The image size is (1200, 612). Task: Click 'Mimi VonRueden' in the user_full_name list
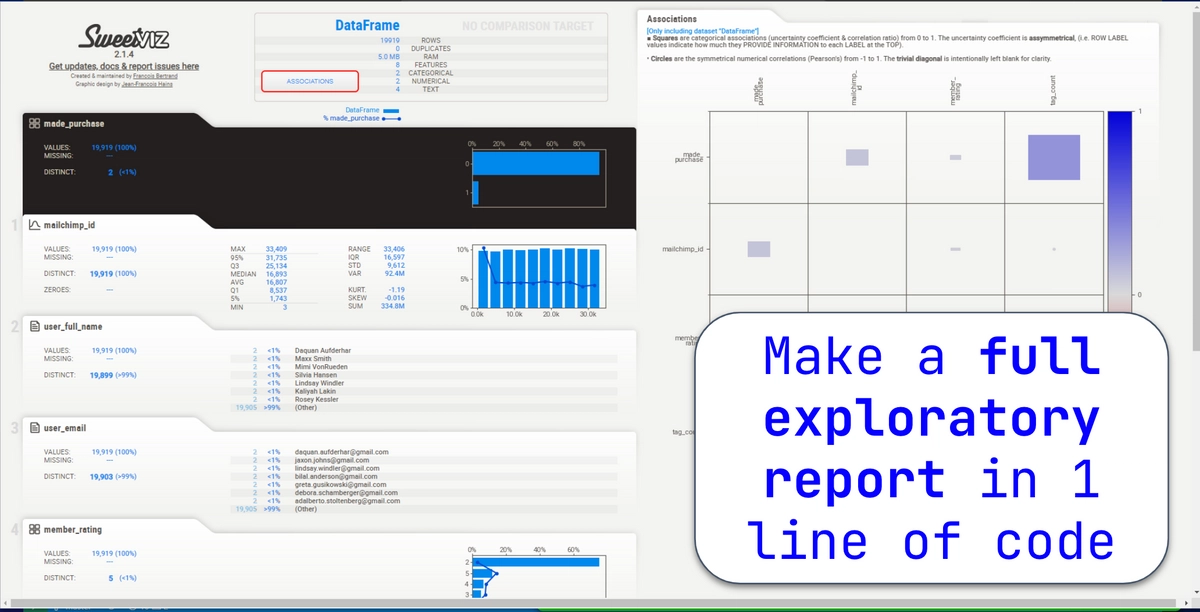[x=321, y=367]
